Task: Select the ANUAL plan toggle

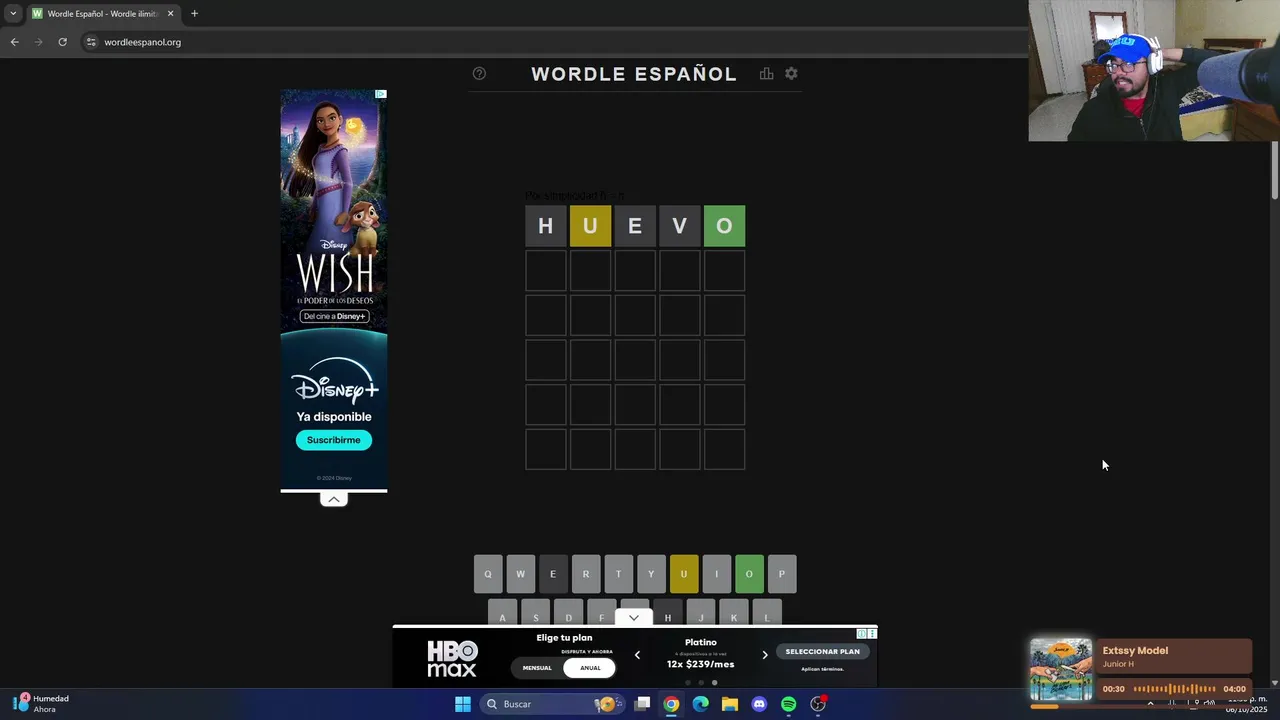Action: coord(590,668)
